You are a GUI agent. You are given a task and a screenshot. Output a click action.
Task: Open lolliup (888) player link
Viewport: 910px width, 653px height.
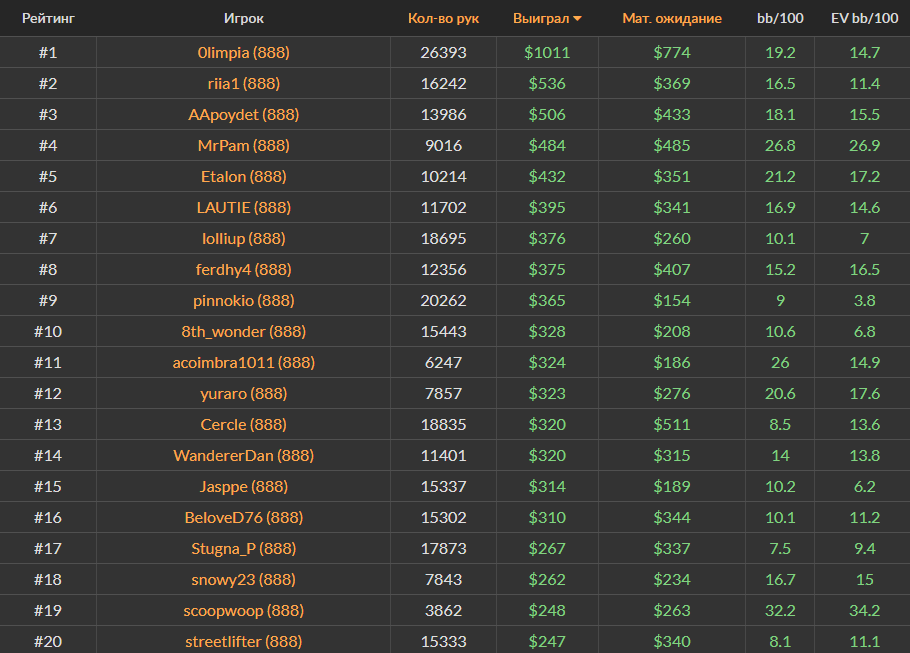(243, 238)
